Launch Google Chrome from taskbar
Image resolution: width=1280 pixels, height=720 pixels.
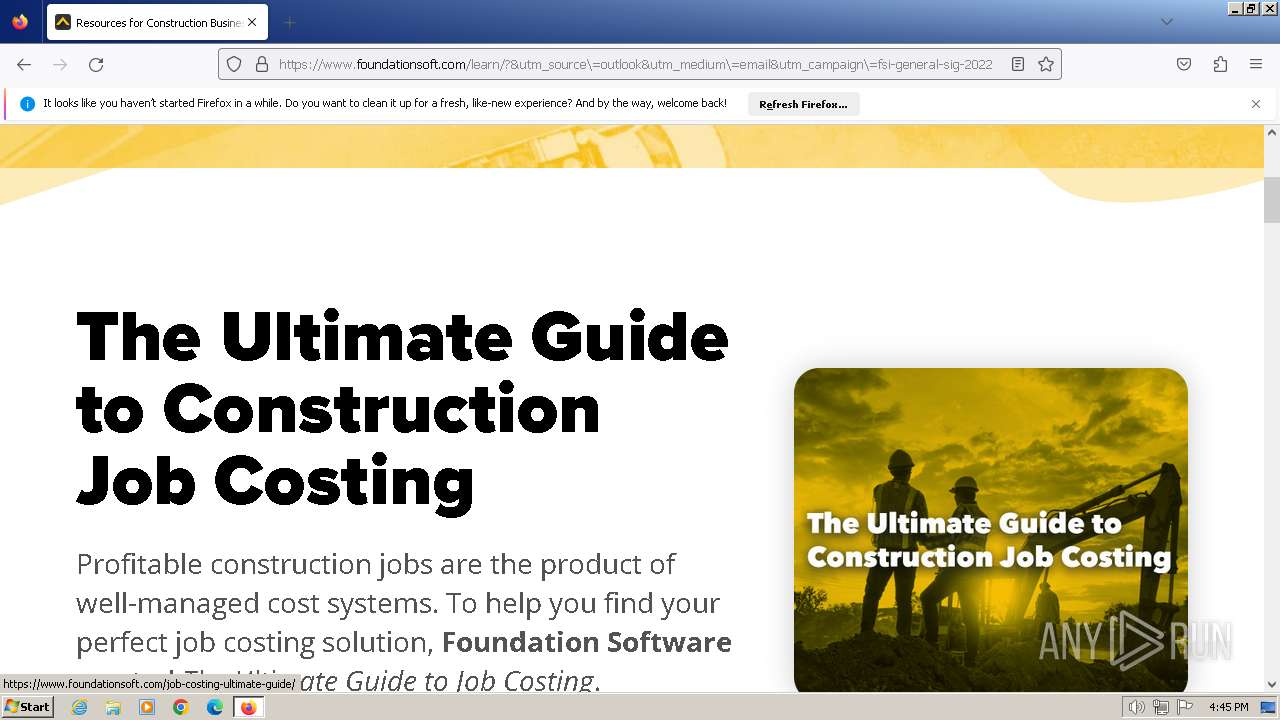coord(181,707)
